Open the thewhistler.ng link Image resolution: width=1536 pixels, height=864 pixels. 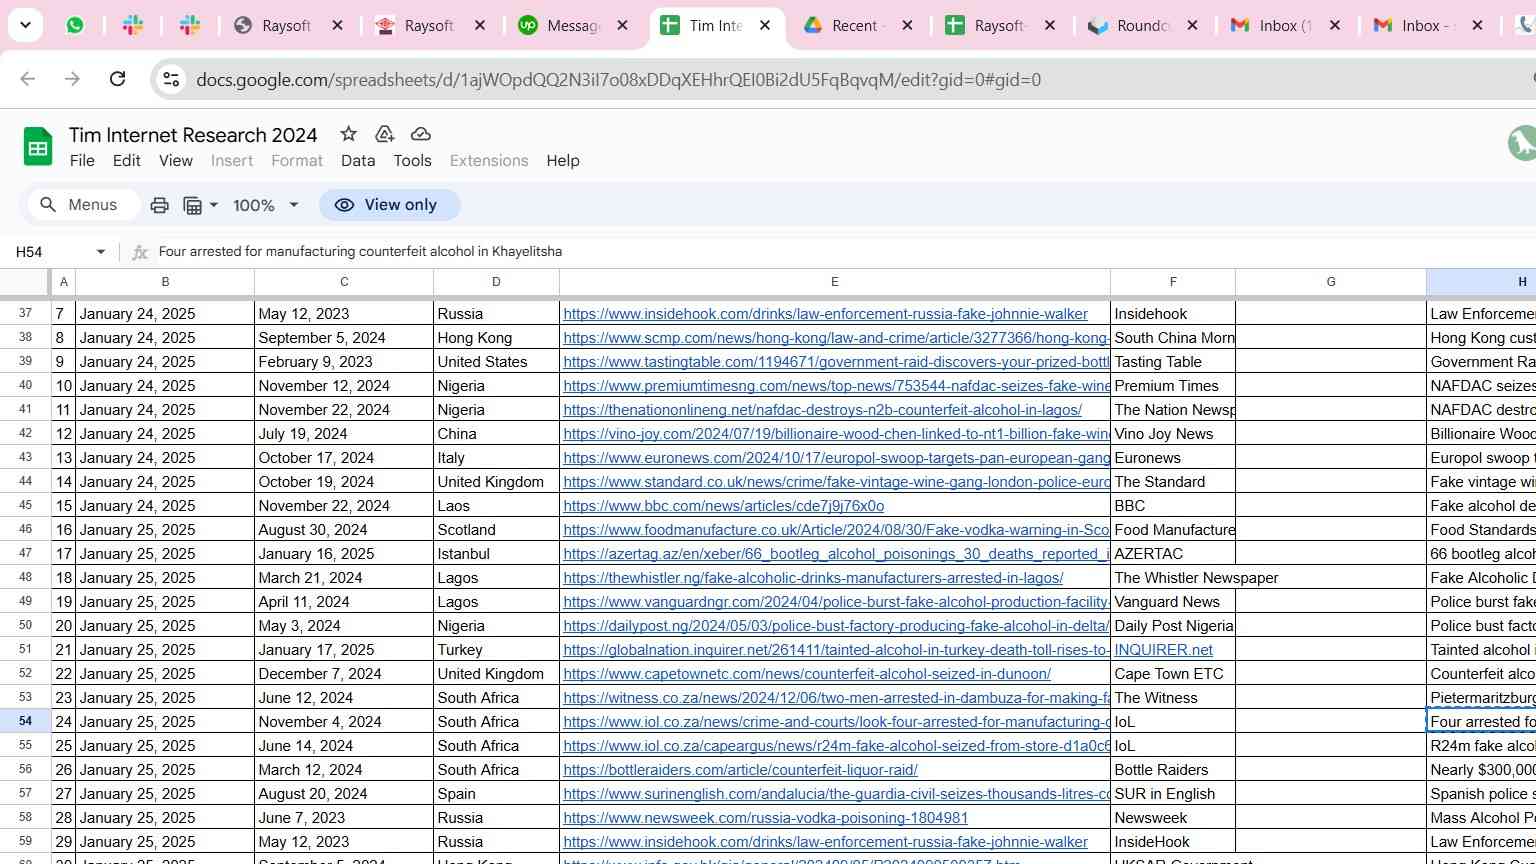click(813, 578)
